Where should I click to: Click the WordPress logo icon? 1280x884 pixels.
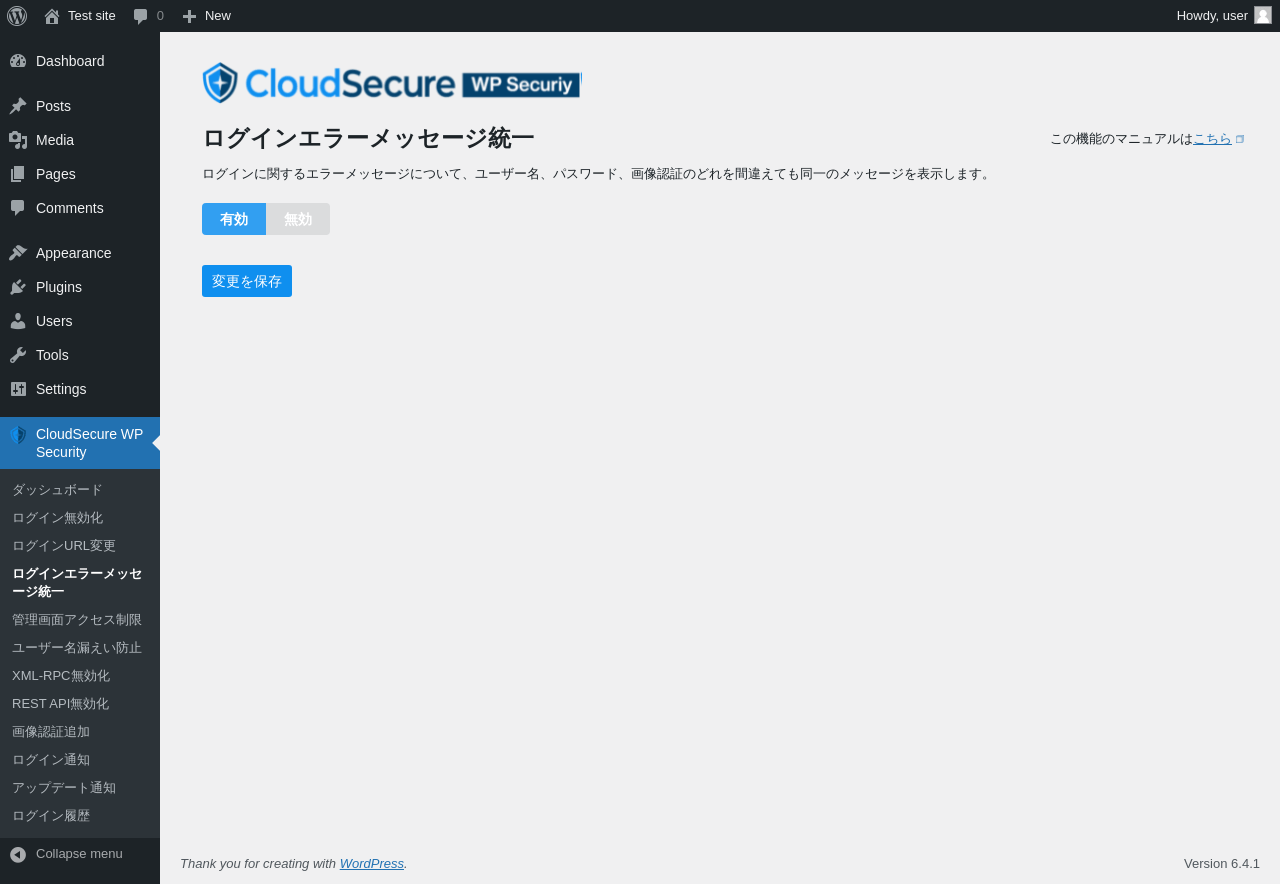tap(17, 16)
